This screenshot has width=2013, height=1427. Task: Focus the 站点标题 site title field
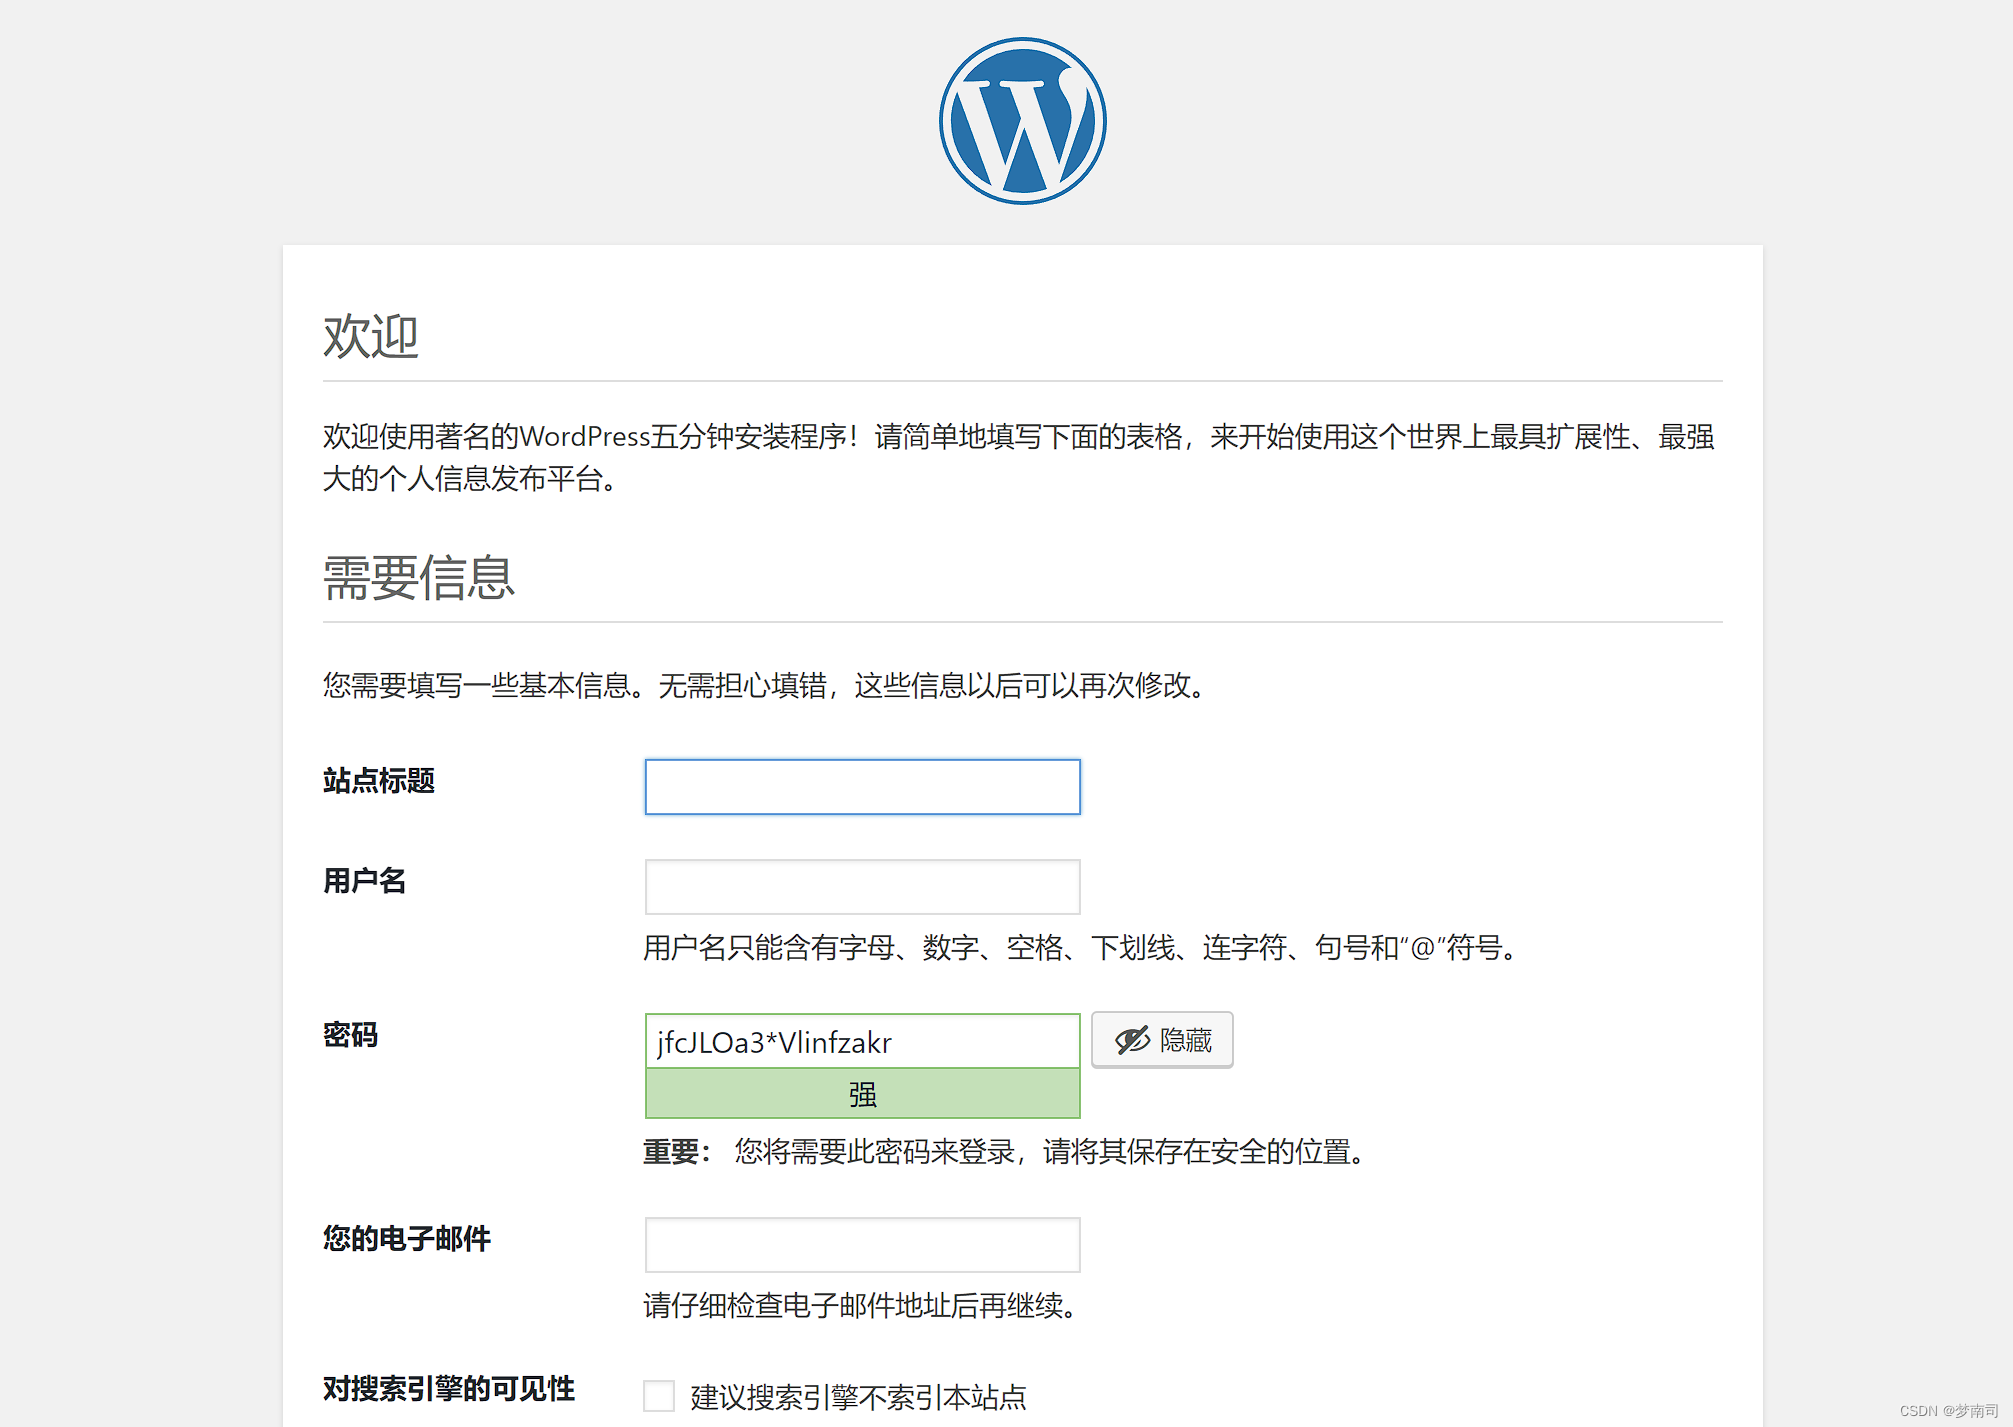pos(862,787)
